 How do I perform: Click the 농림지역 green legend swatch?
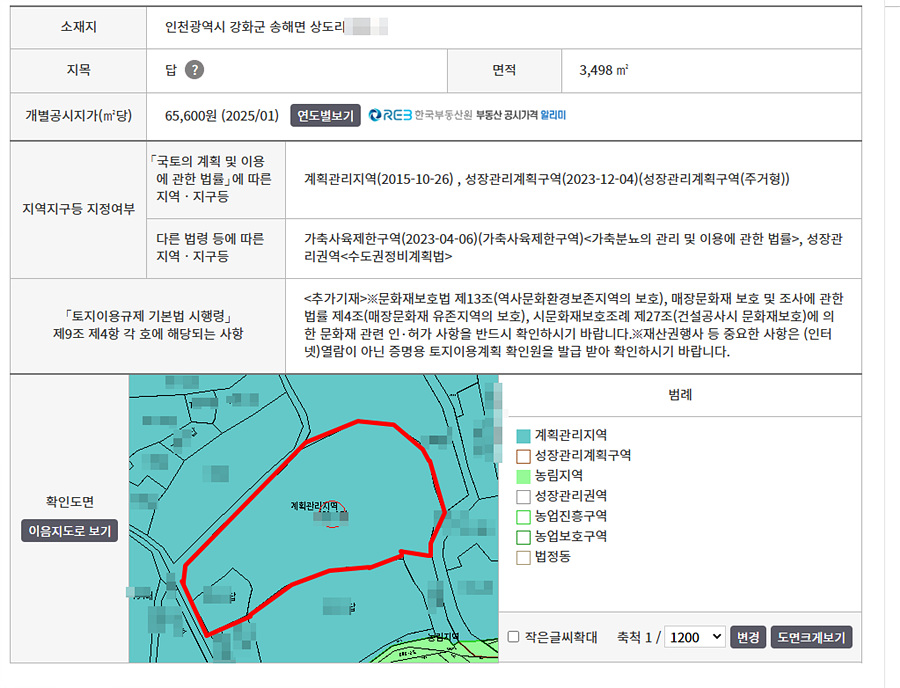522,476
